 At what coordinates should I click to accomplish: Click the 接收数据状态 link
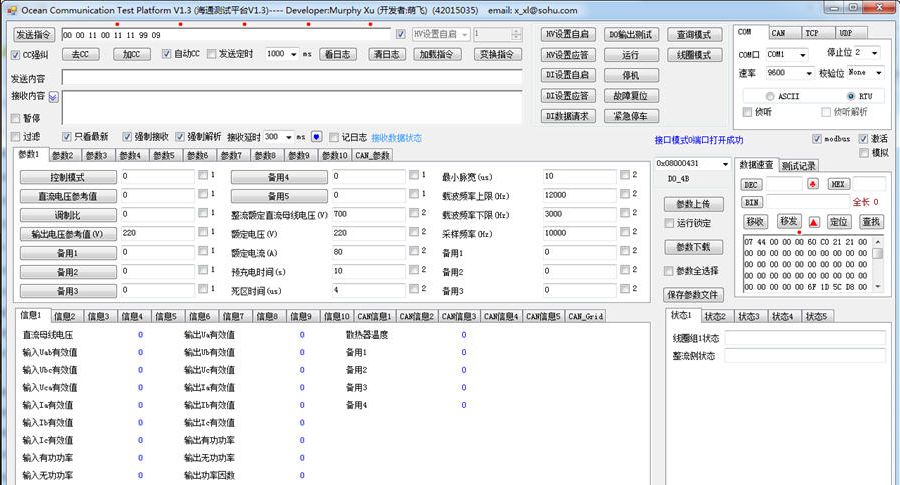[396, 138]
